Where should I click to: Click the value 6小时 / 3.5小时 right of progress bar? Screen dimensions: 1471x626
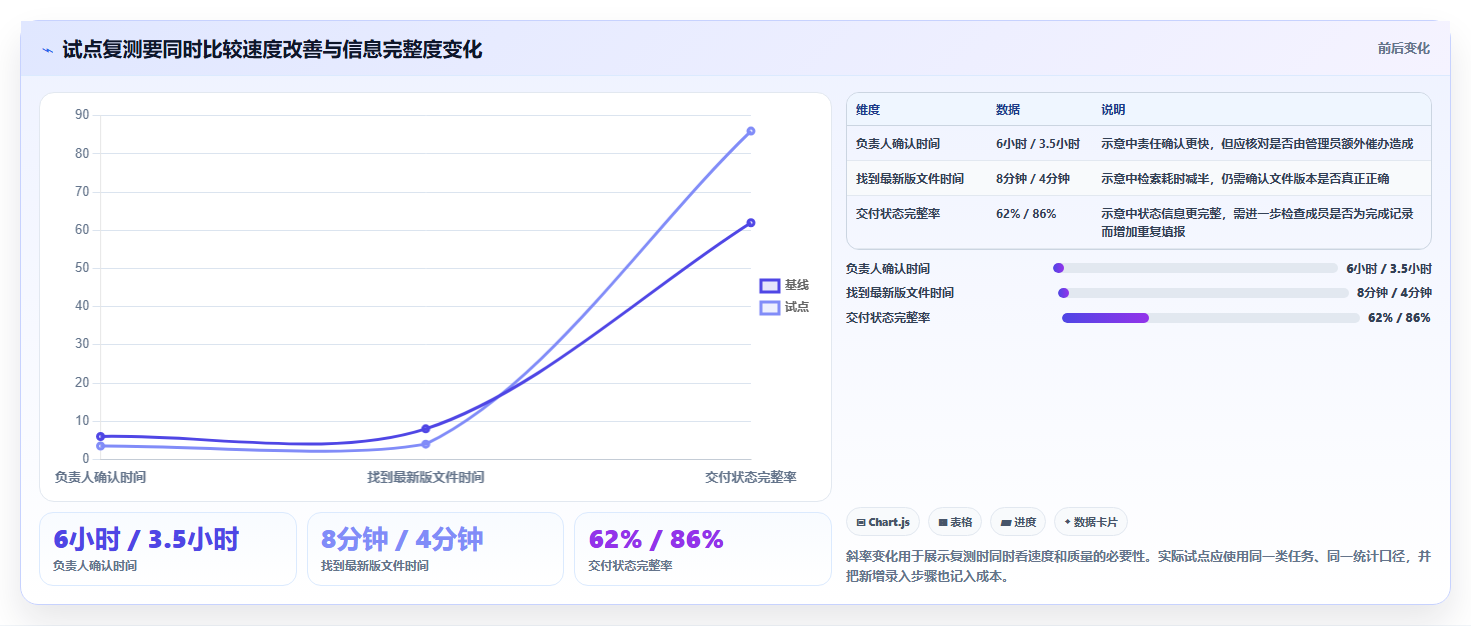click(1389, 268)
